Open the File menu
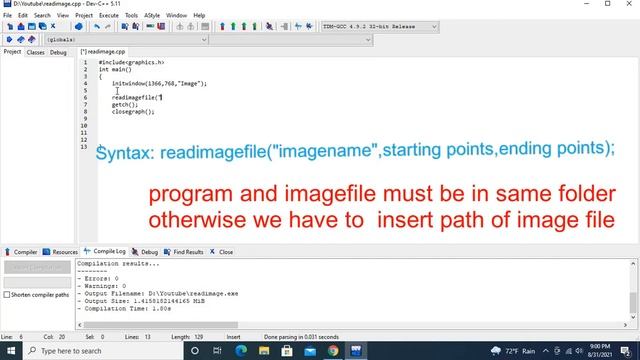The image size is (640, 360). (7, 16)
